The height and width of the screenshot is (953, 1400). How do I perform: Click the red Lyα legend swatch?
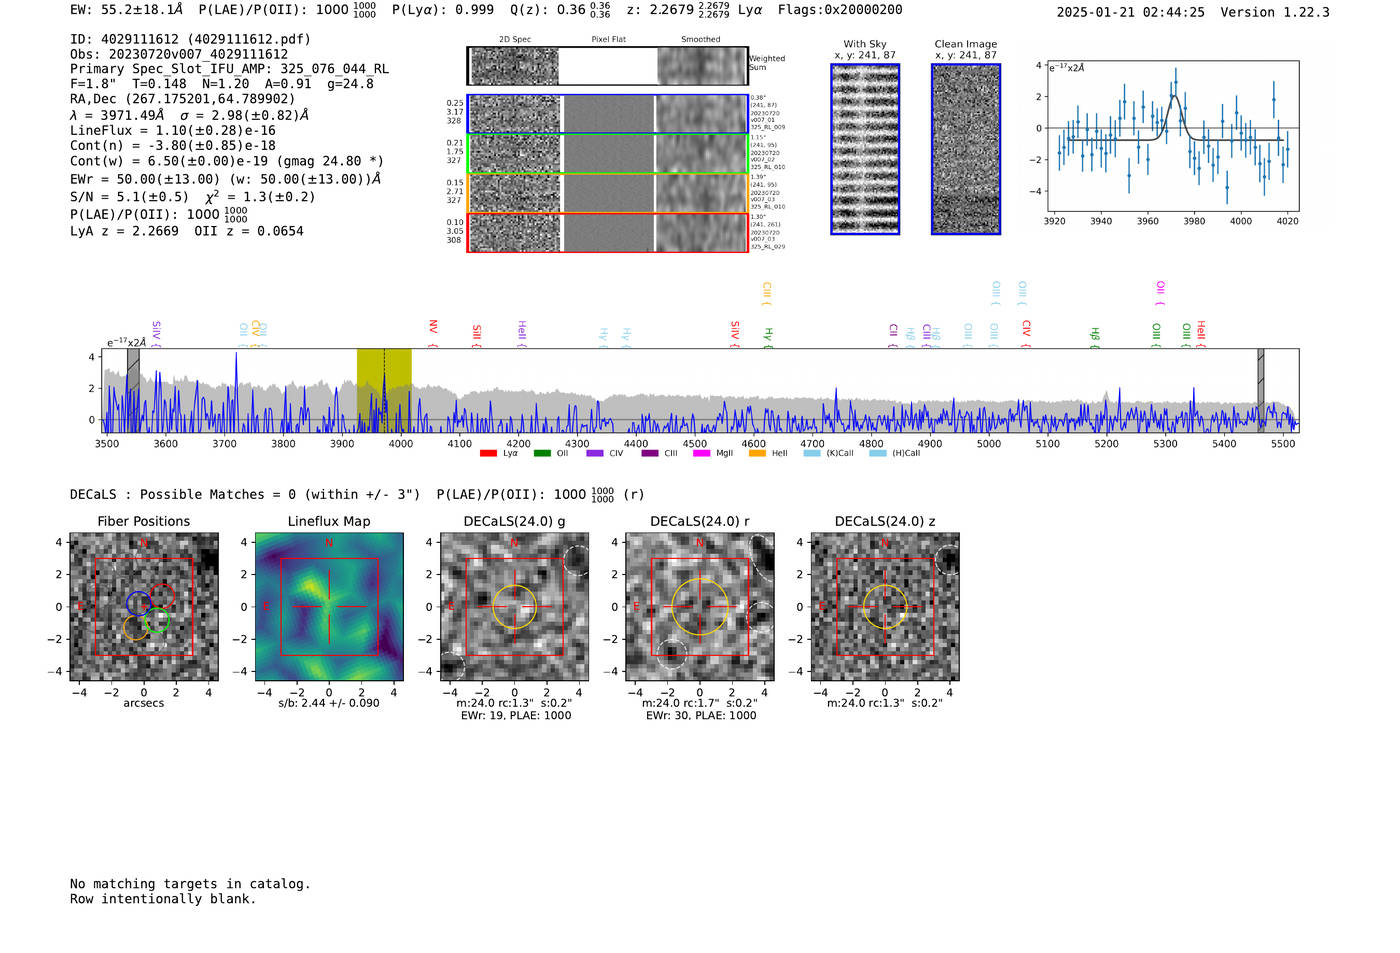point(488,453)
